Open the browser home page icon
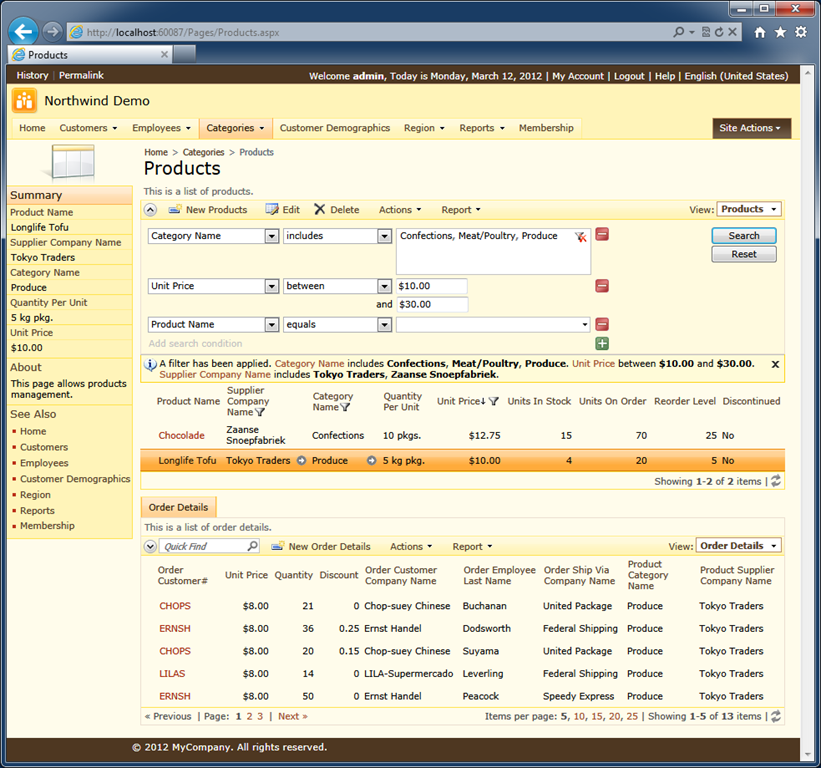Viewport: 821px width, 768px height. click(760, 32)
